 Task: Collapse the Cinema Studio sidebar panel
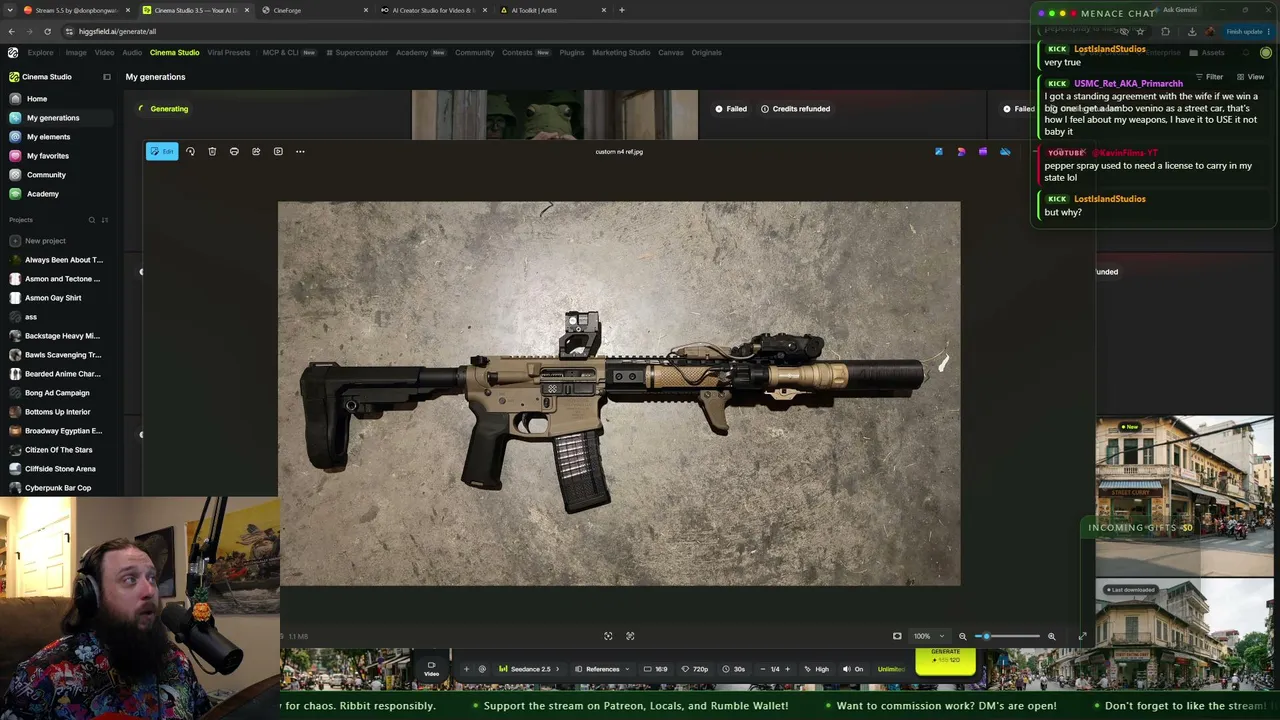(107, 77)
